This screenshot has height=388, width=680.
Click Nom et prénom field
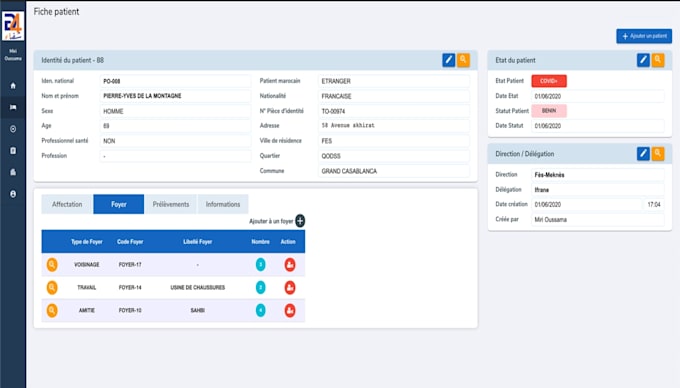click(x=175, y=96)
